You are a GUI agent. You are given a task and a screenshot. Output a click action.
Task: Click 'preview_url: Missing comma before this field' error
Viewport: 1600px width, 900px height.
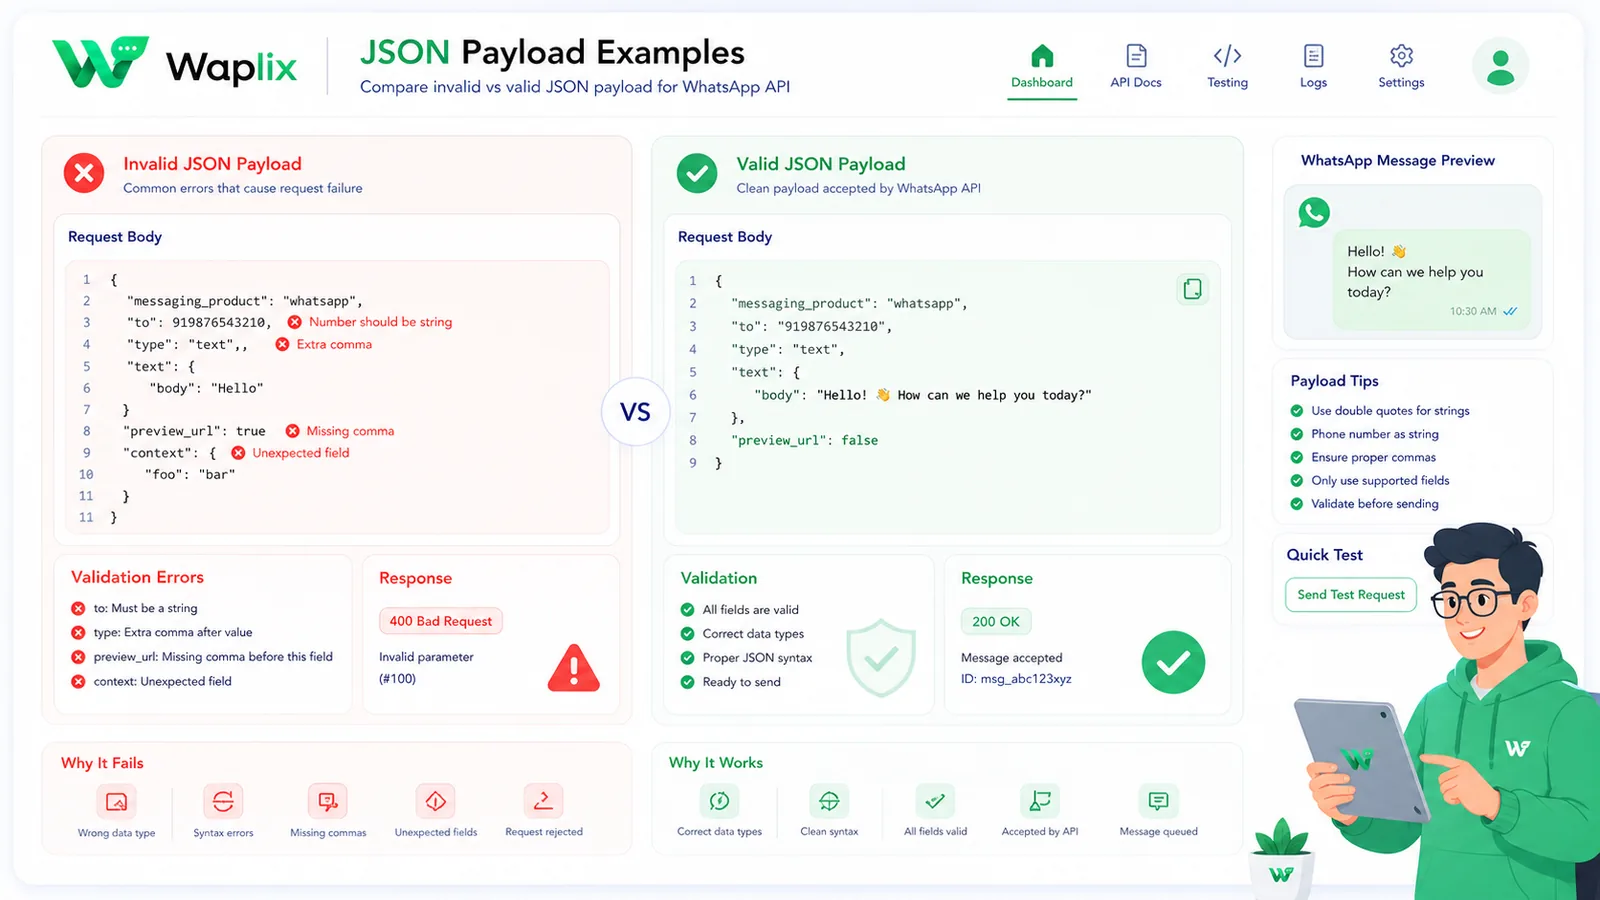click(x=202, y=657)
